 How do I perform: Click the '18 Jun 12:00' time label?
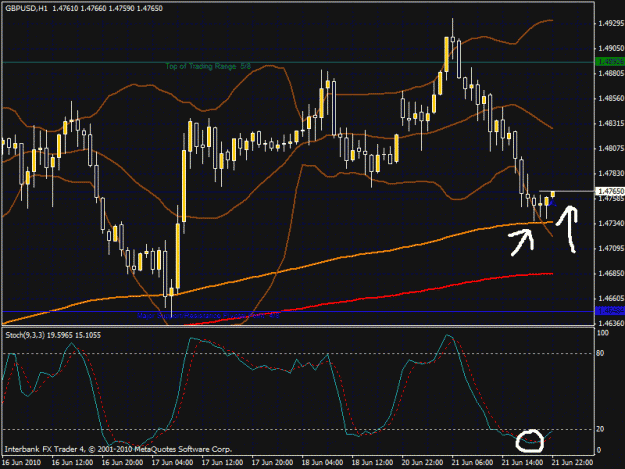pos(372,463)
